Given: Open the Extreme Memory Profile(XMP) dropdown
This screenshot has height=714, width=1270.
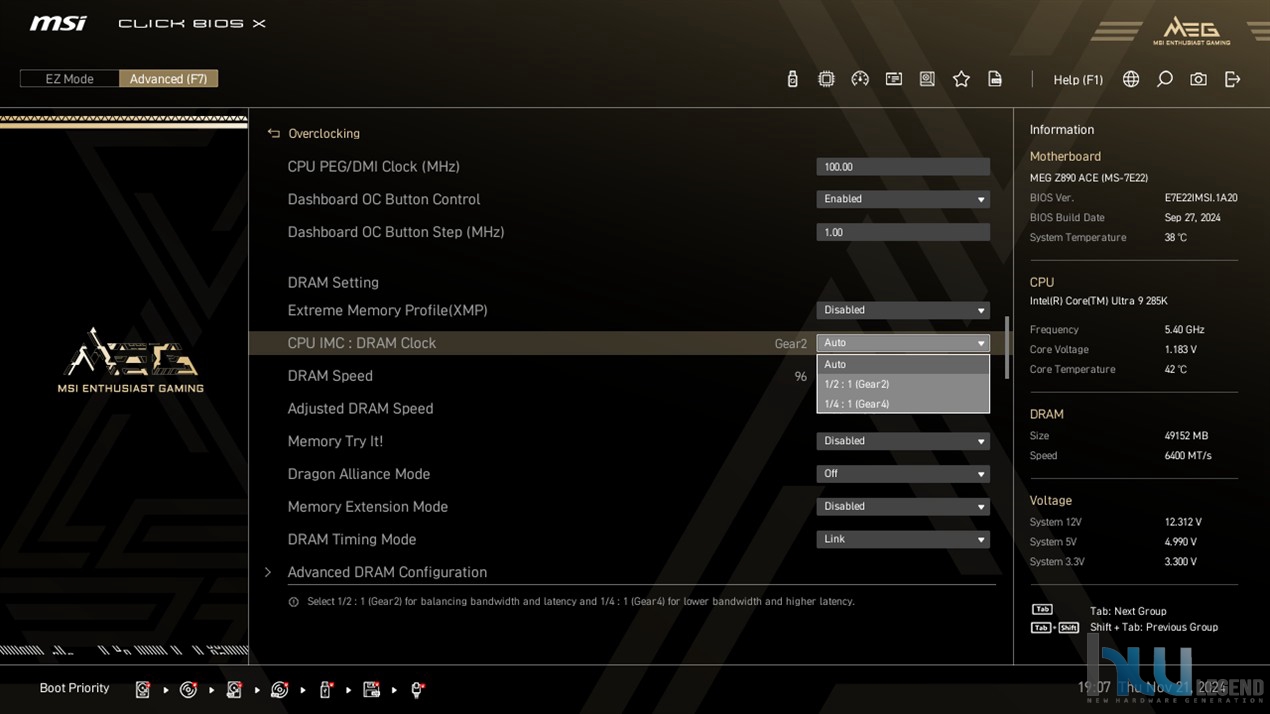Looking at the screenshot, I should (x=903, y=310).
